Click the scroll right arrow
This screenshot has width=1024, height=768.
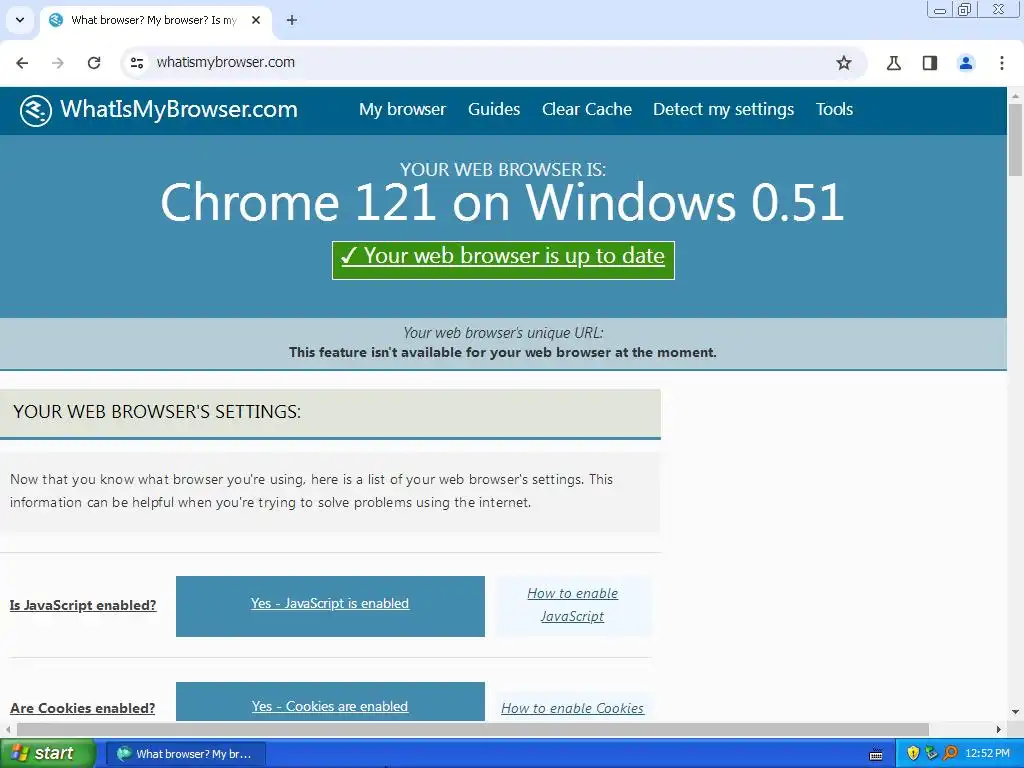point(999,729)
